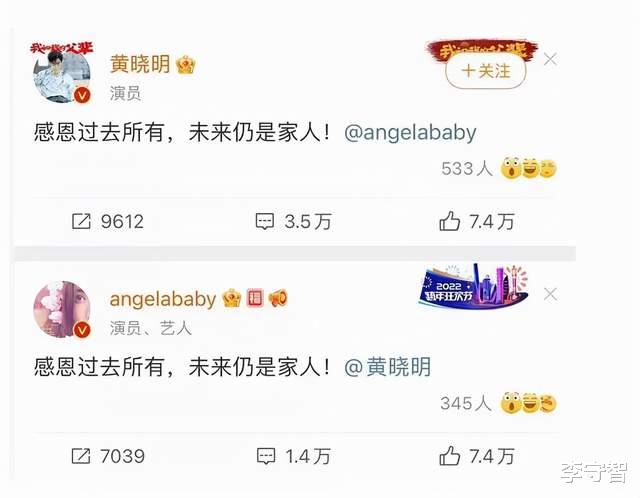Click the crown membership badge beside 黄晓明
The image size is (640, 498).
click(x=186, y=64)
